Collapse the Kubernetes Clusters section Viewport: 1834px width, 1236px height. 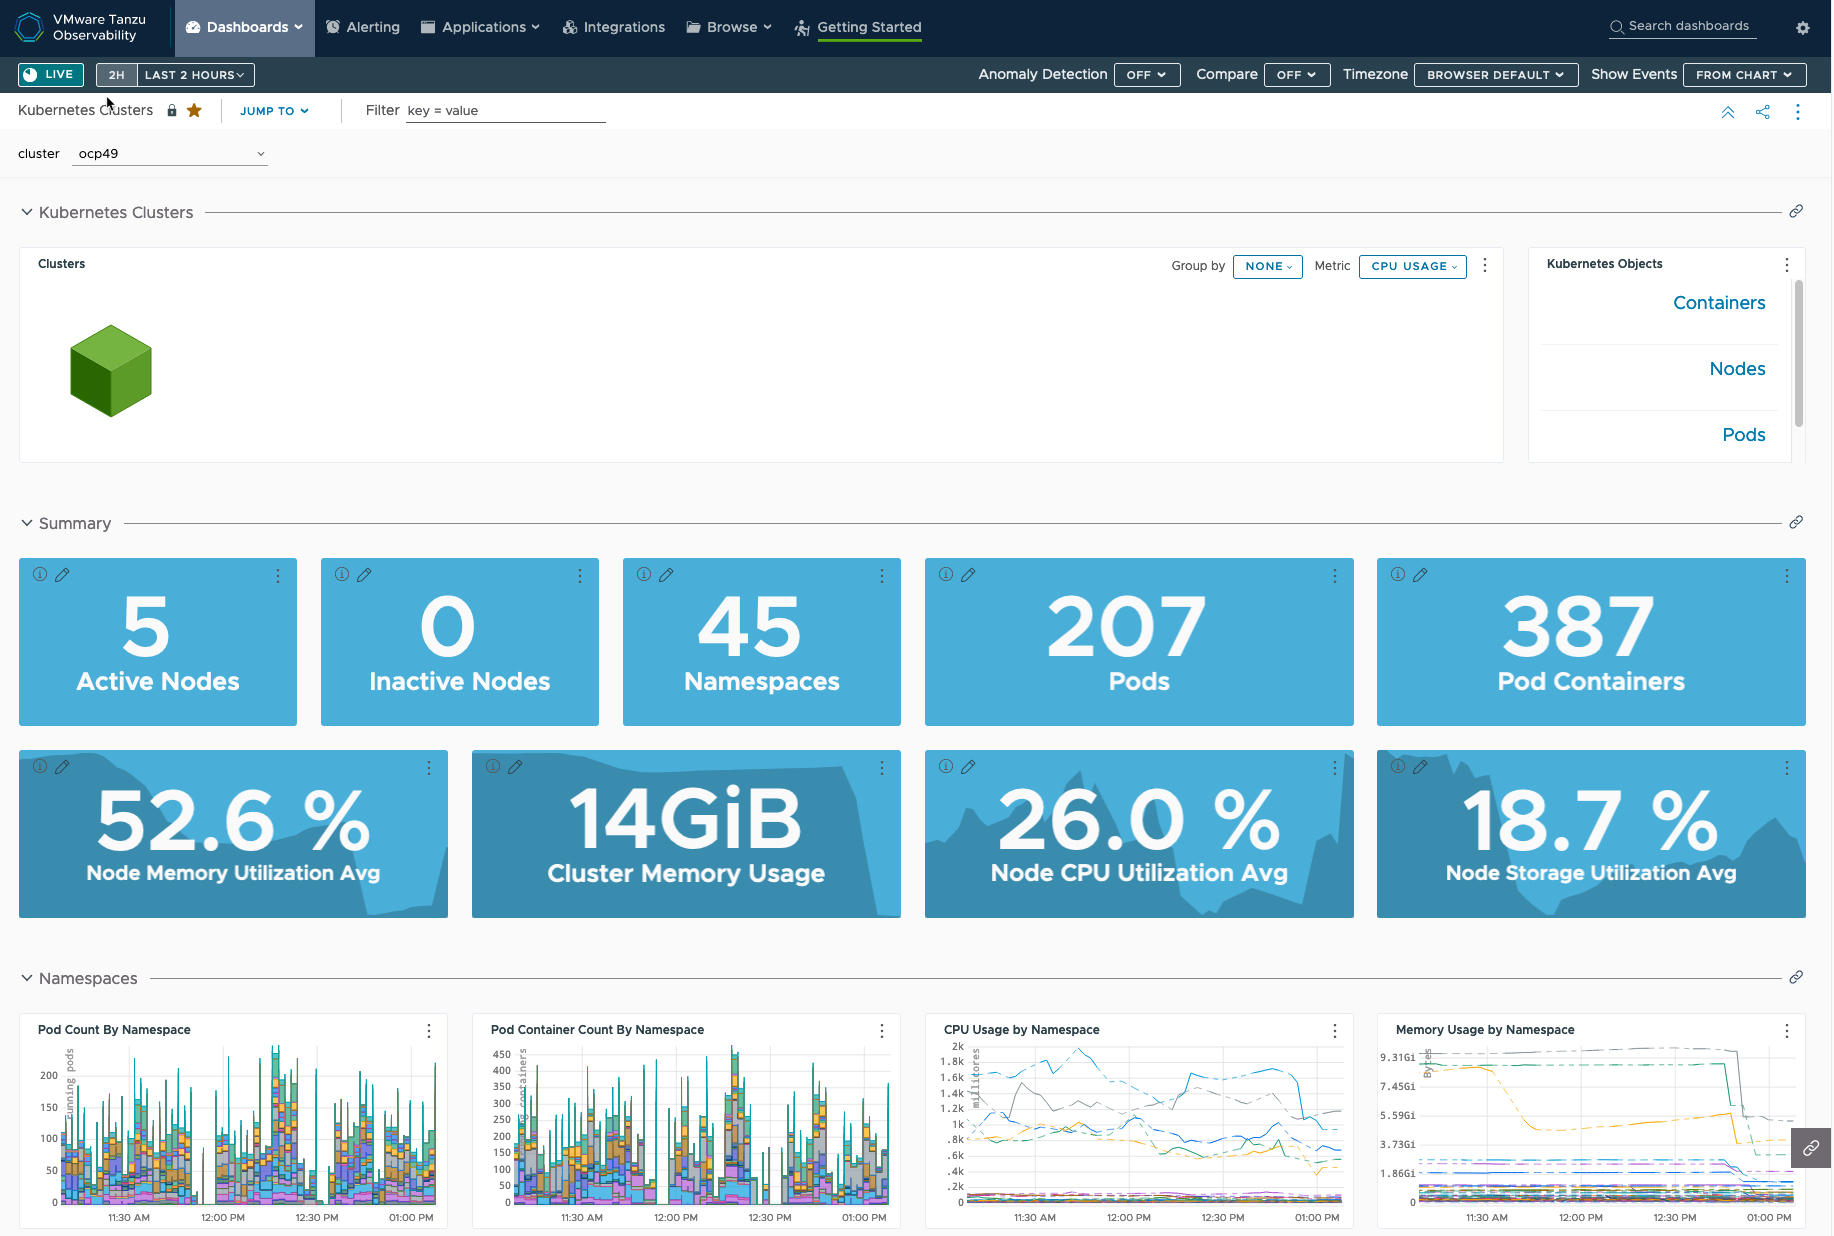click(x=27, y=212)
